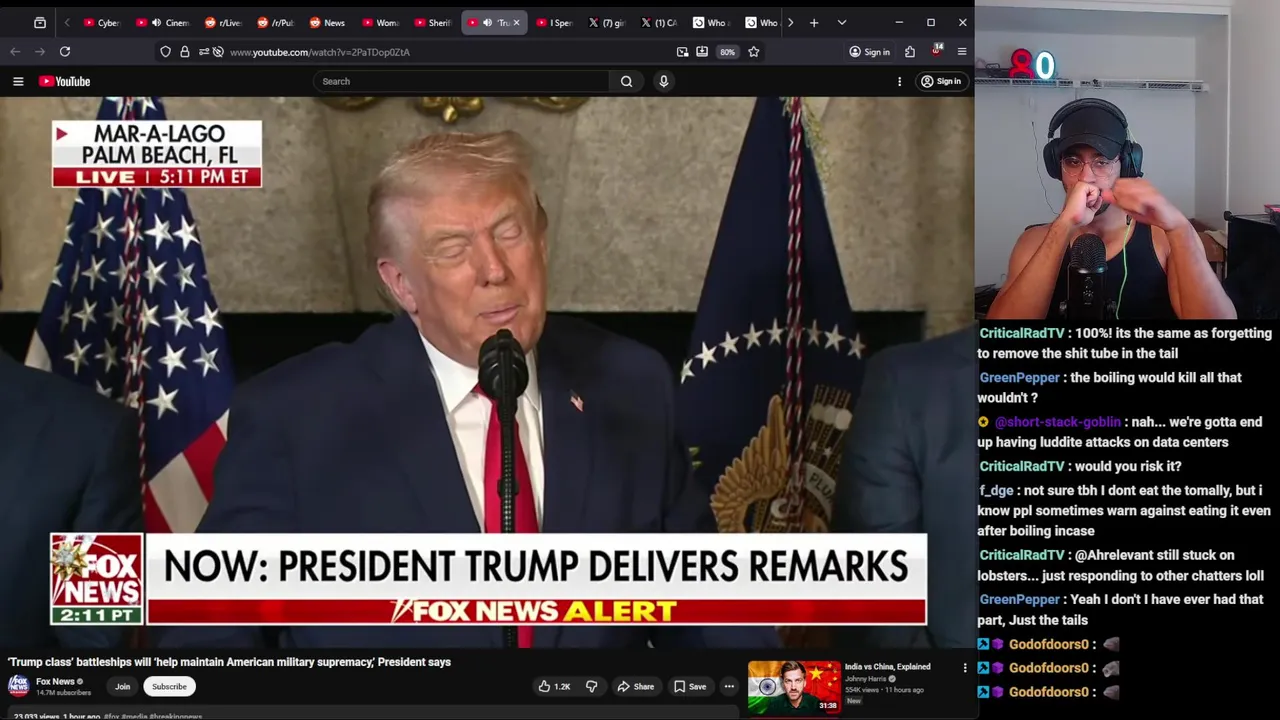Reload the page with refresh icon
This screenshot has height=720, width=1280.
[65, 51]
